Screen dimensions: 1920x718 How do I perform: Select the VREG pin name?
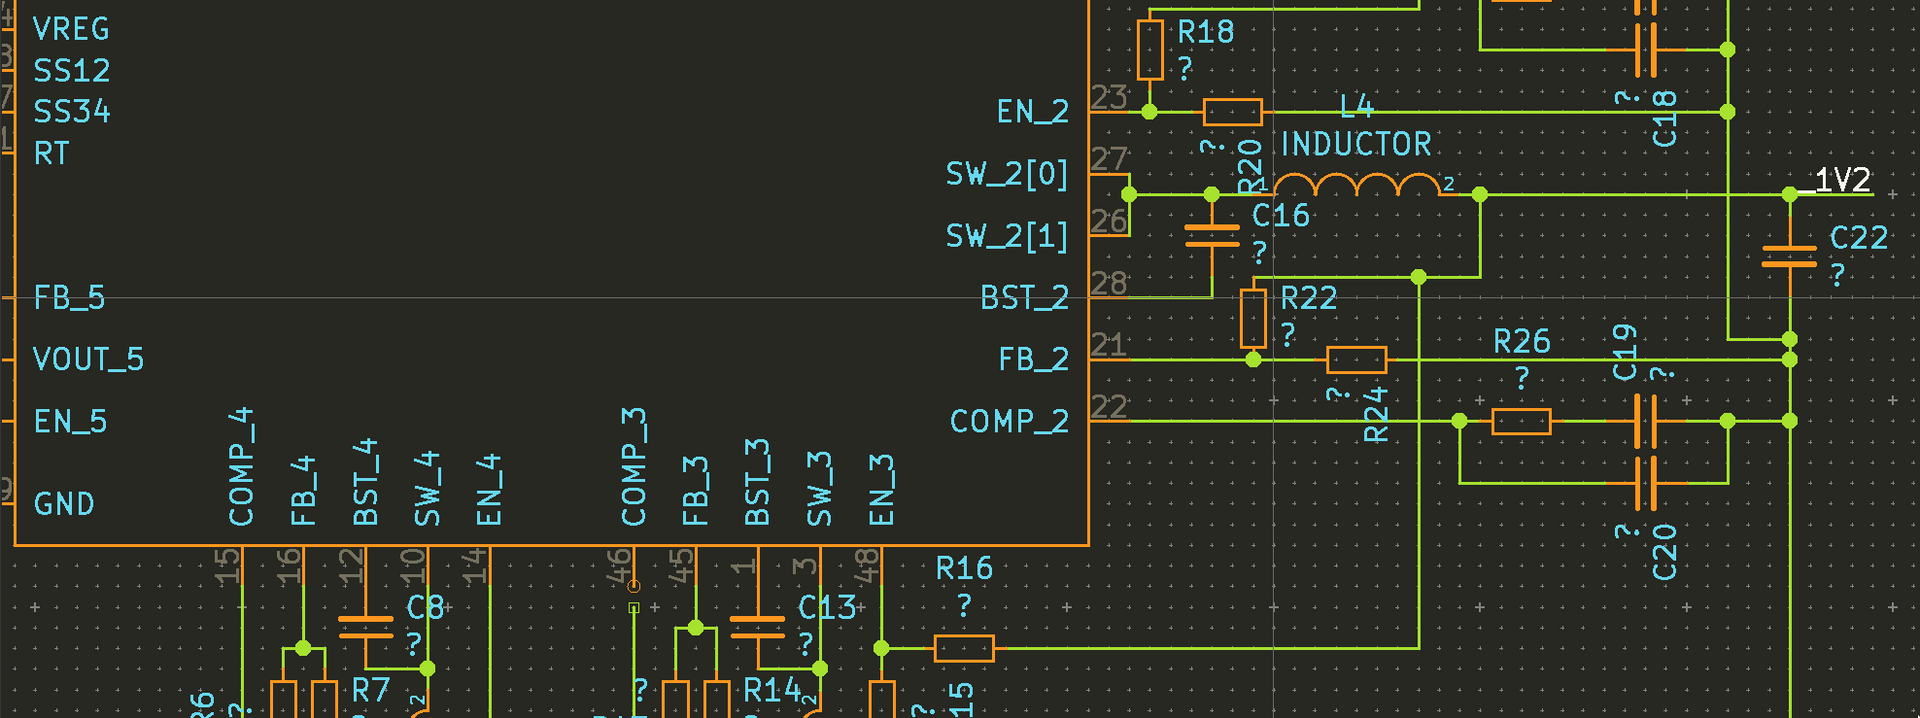[71, 30]
